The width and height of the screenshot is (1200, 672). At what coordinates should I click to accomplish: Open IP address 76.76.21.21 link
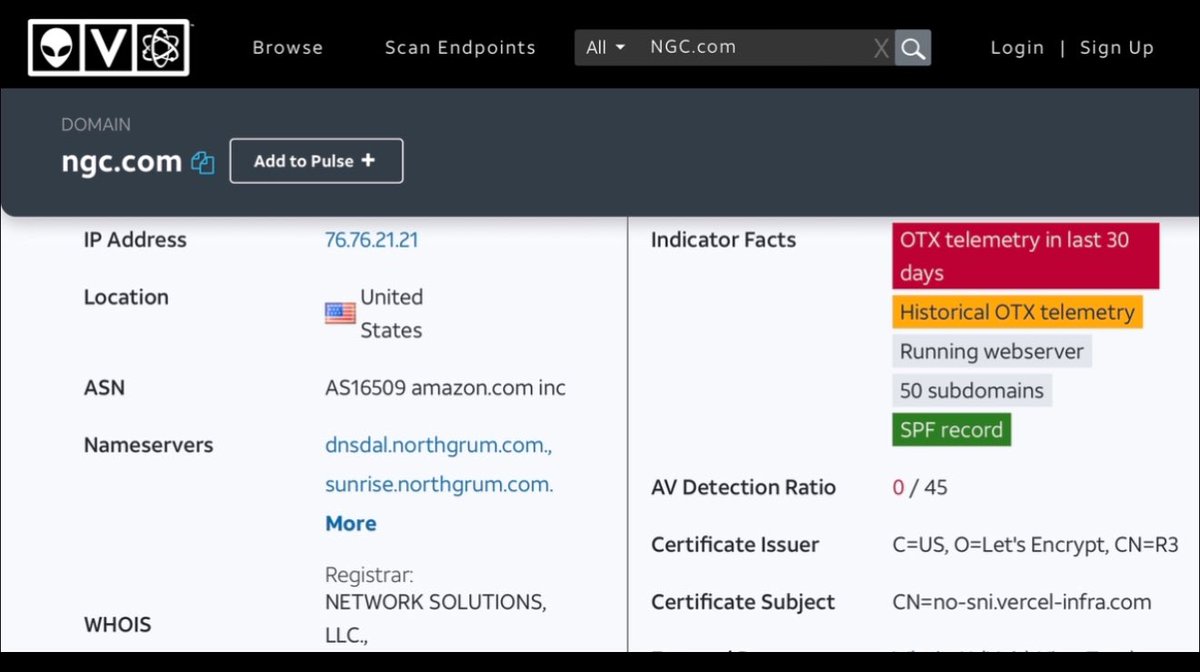(x=371, y=240)
